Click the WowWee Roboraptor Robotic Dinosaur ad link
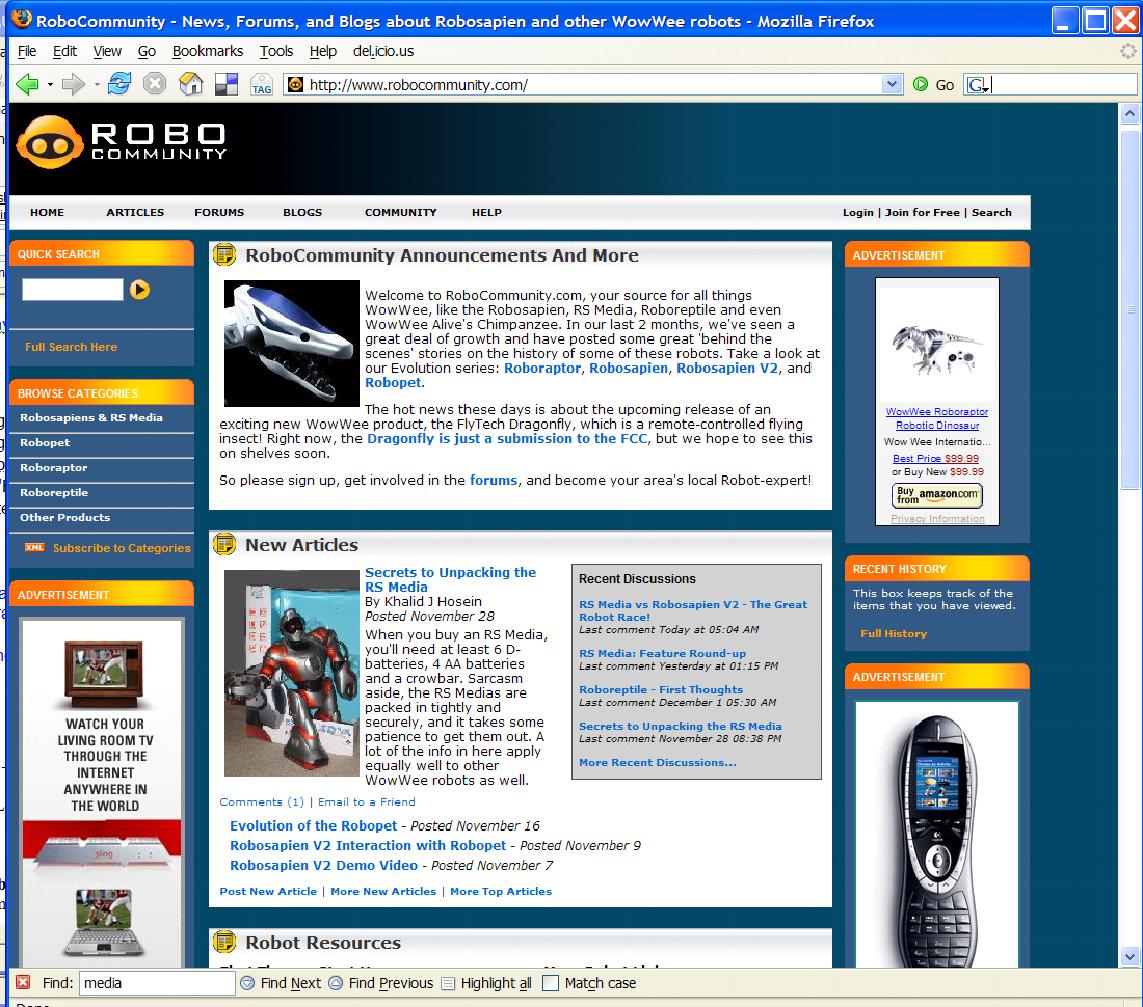The image size is (1143, 1007). click(937, 419)
